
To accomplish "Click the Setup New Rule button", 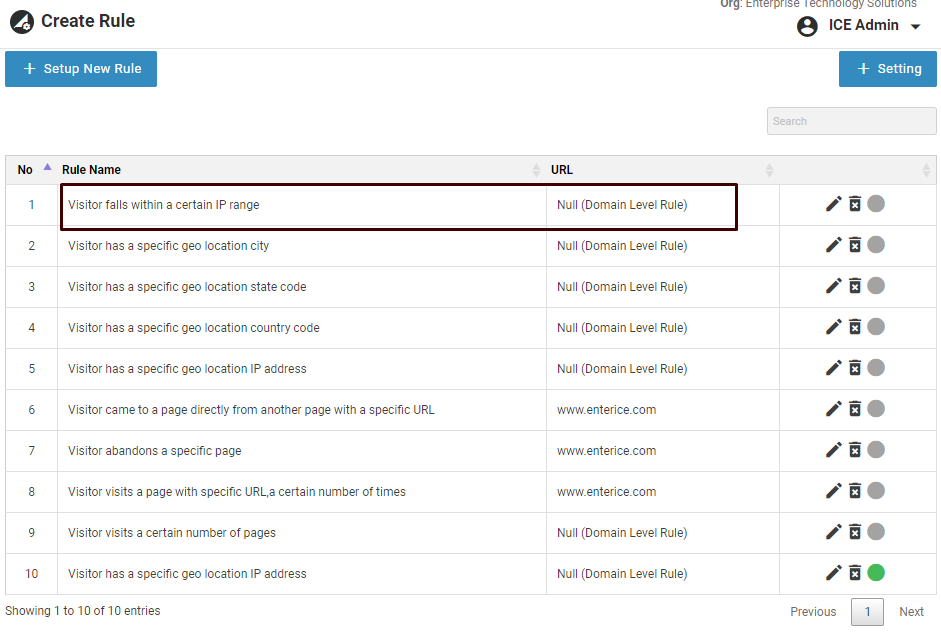I will point(81,69).
